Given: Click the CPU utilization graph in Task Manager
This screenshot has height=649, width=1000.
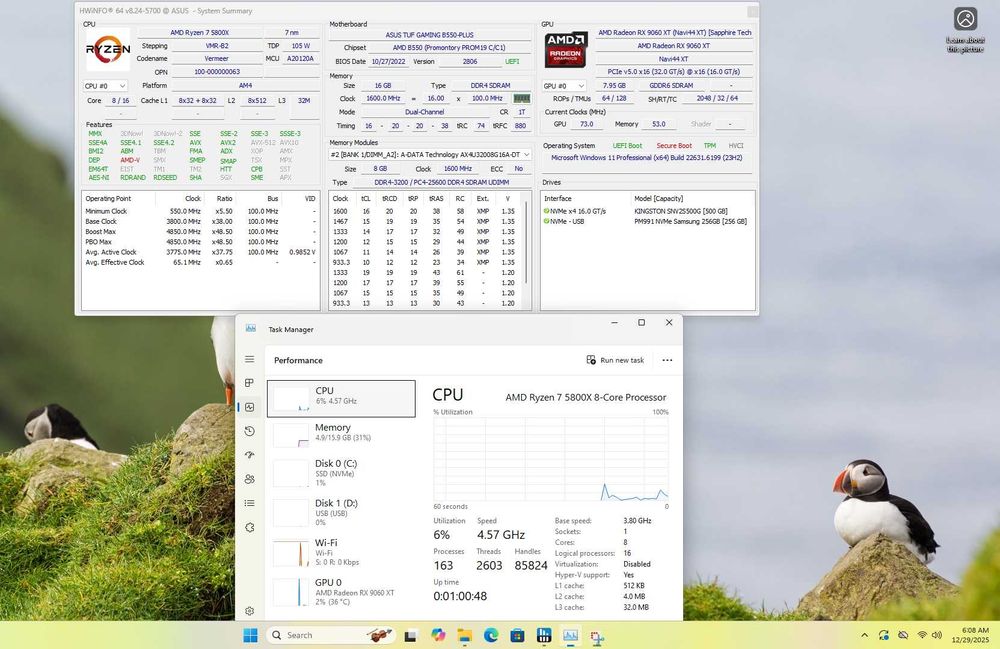Looking at the screenshot, I should 551,459.
